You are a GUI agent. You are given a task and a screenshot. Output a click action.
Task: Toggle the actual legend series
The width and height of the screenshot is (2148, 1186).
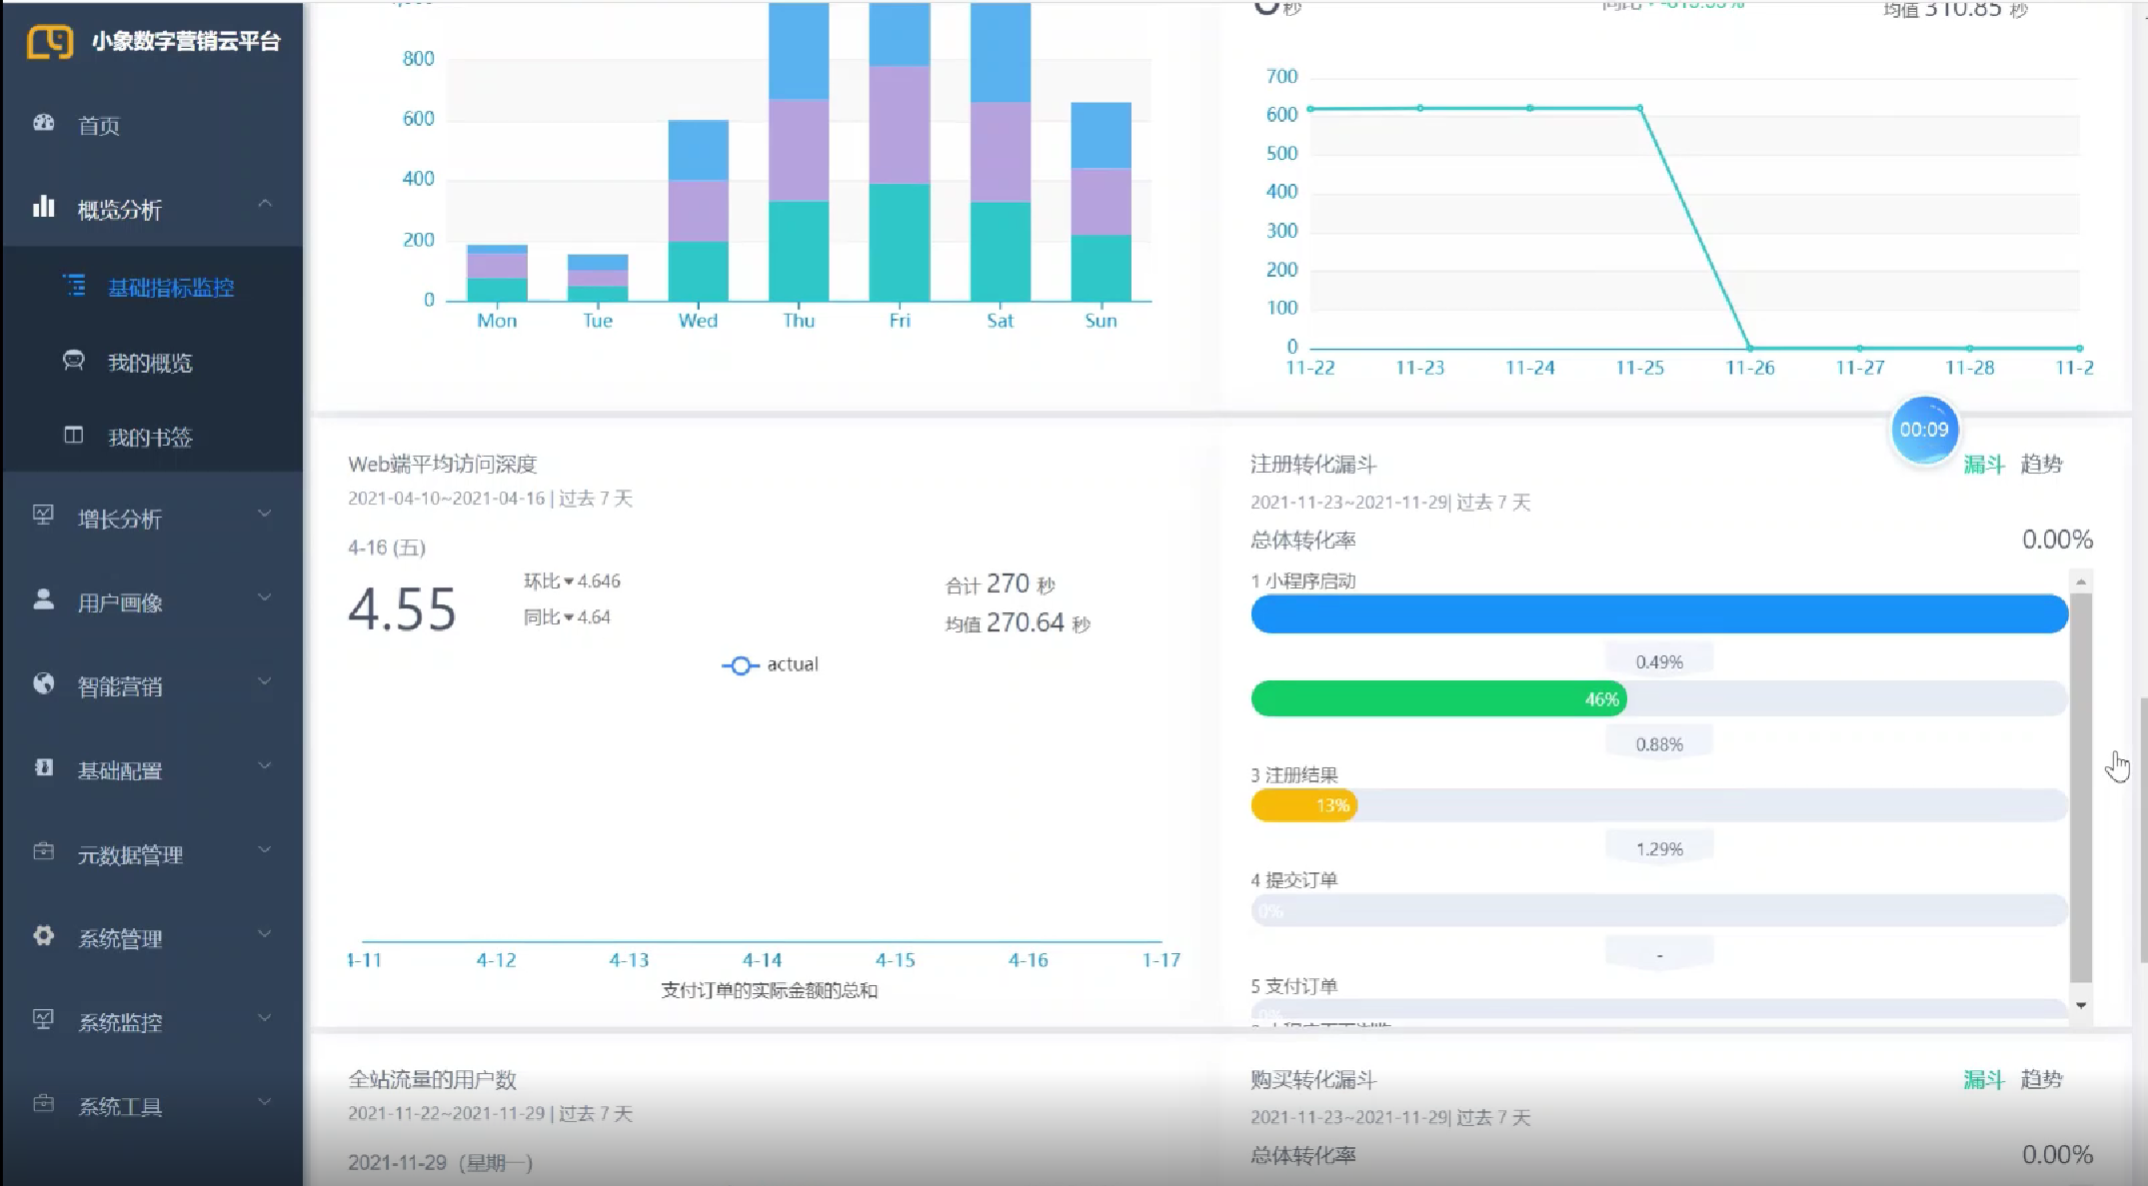(770, 665)
